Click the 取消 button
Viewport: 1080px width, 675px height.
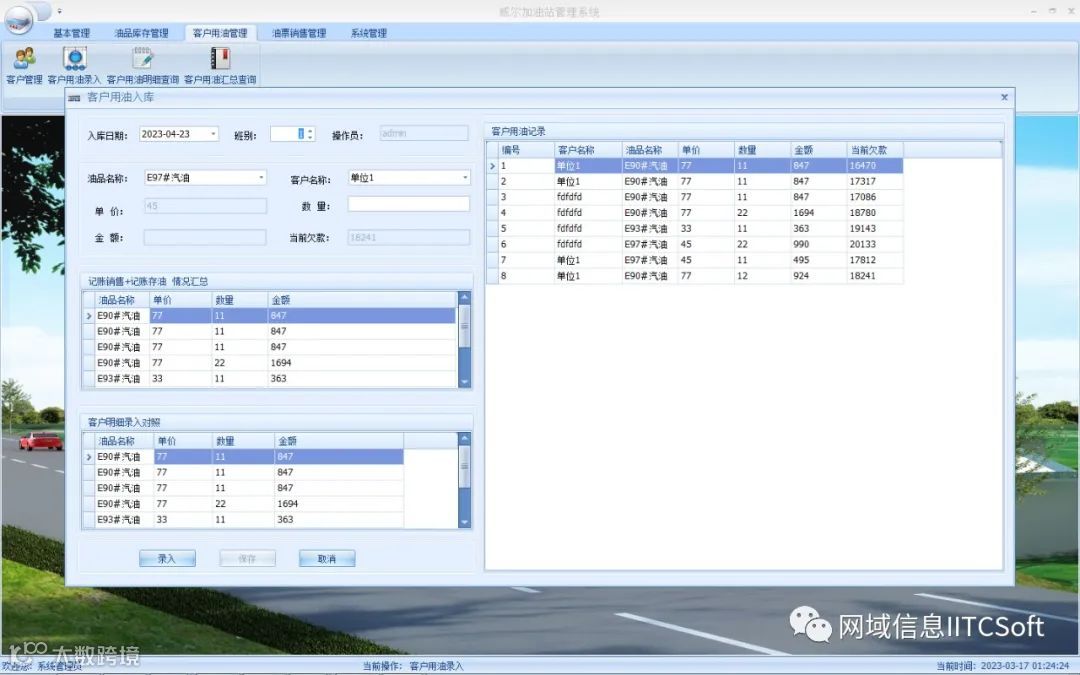tap(327, 559)
